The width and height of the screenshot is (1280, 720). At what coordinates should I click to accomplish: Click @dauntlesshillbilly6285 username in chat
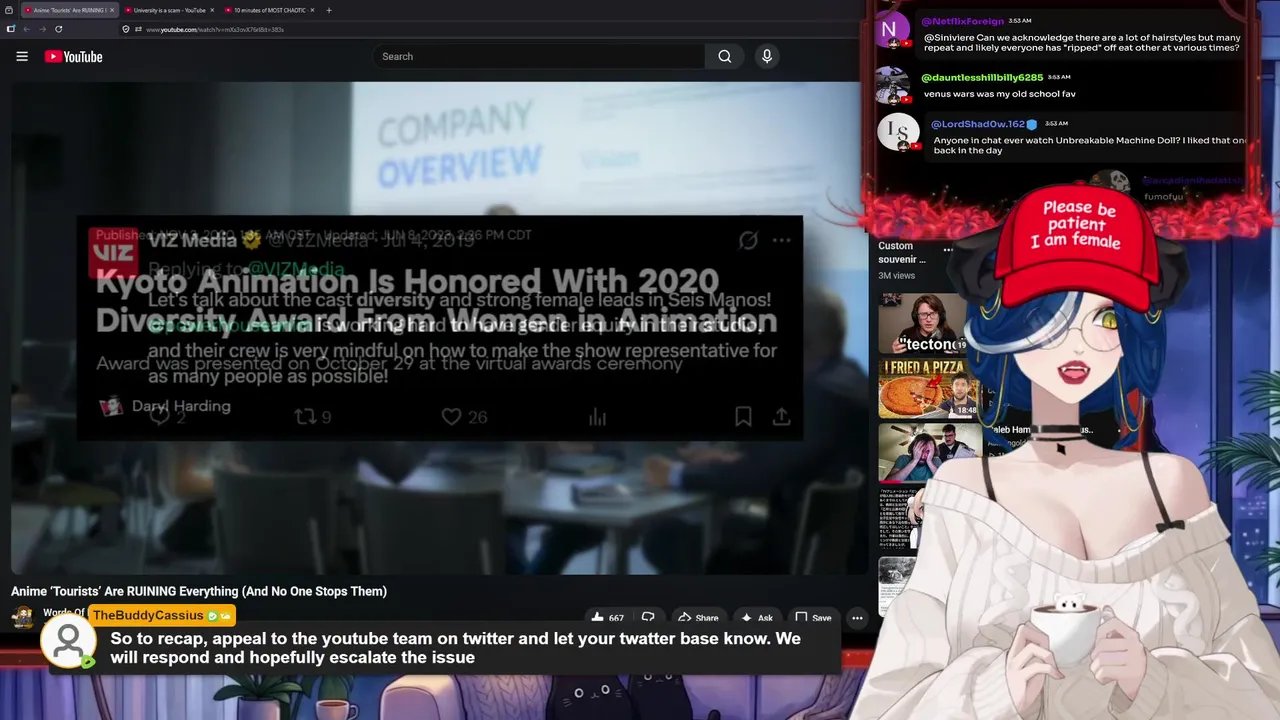tap(982, 77)
